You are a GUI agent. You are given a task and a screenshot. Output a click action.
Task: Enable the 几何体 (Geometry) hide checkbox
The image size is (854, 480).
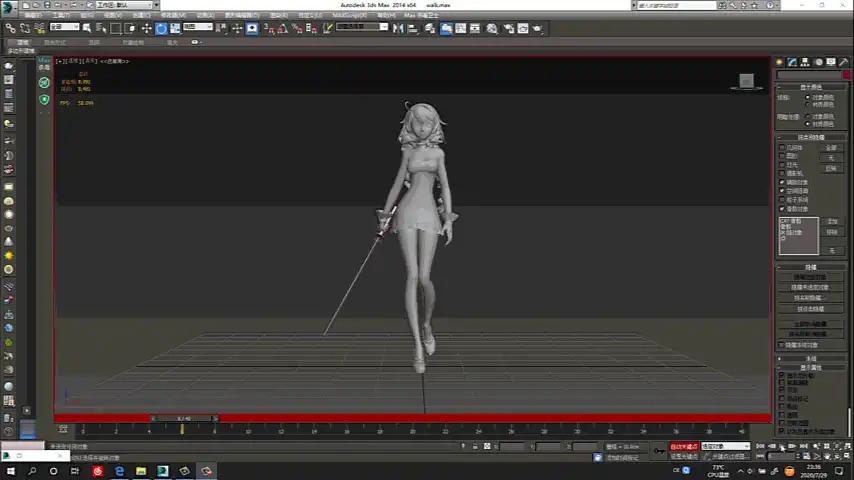[x=782, y=147]
